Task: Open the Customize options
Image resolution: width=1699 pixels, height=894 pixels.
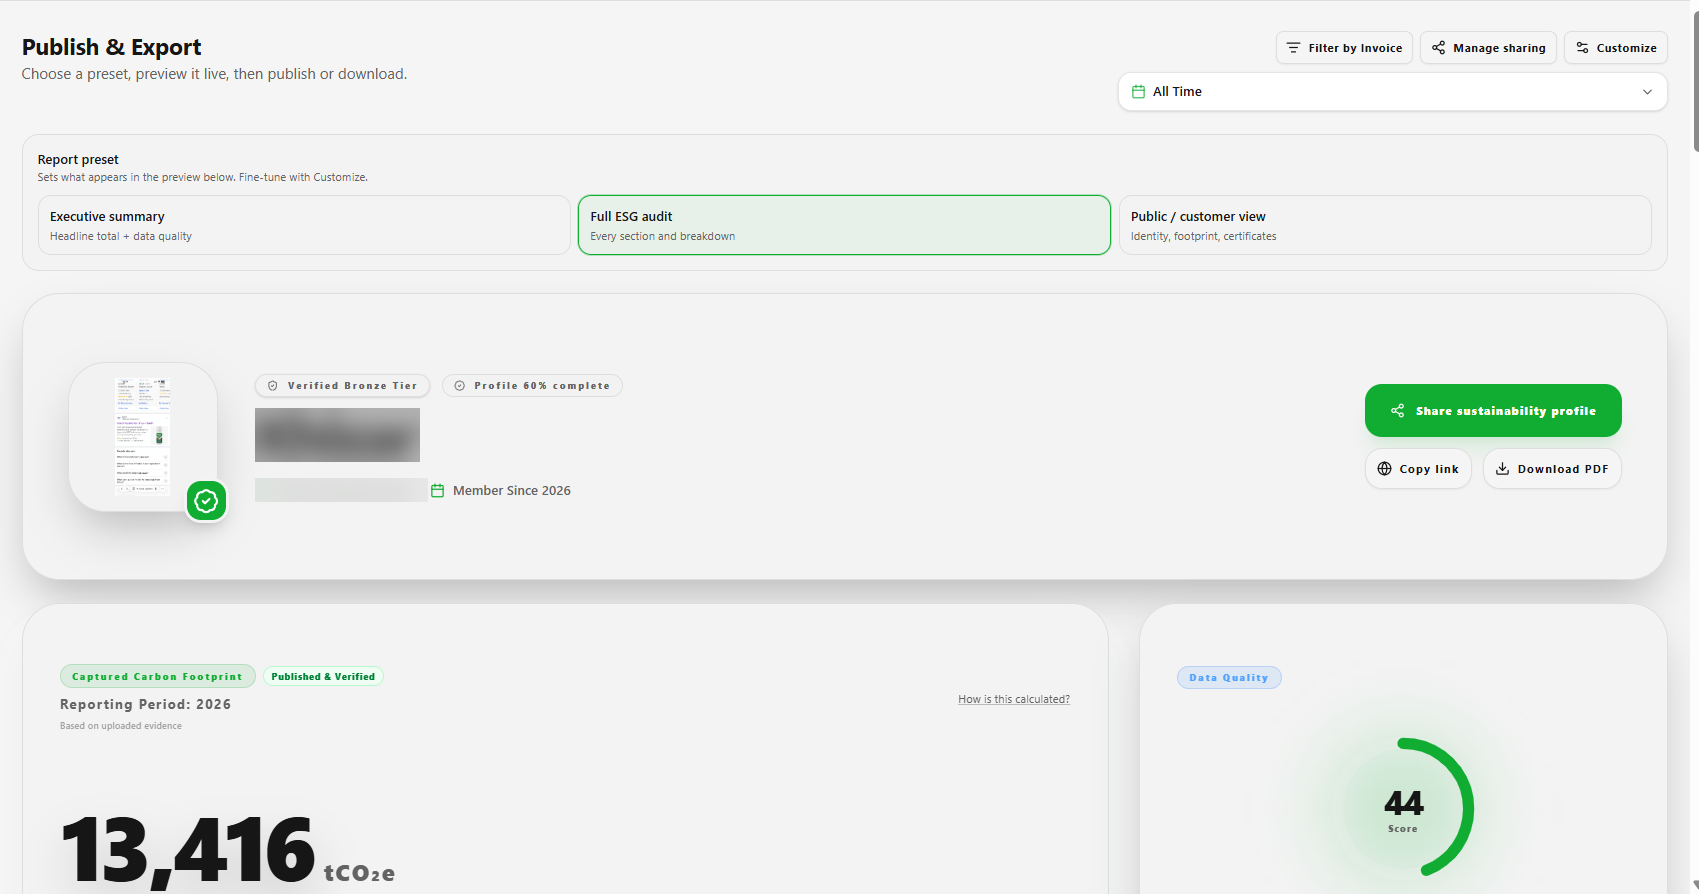Action: pyautogui.click(x=1615, y=48)
